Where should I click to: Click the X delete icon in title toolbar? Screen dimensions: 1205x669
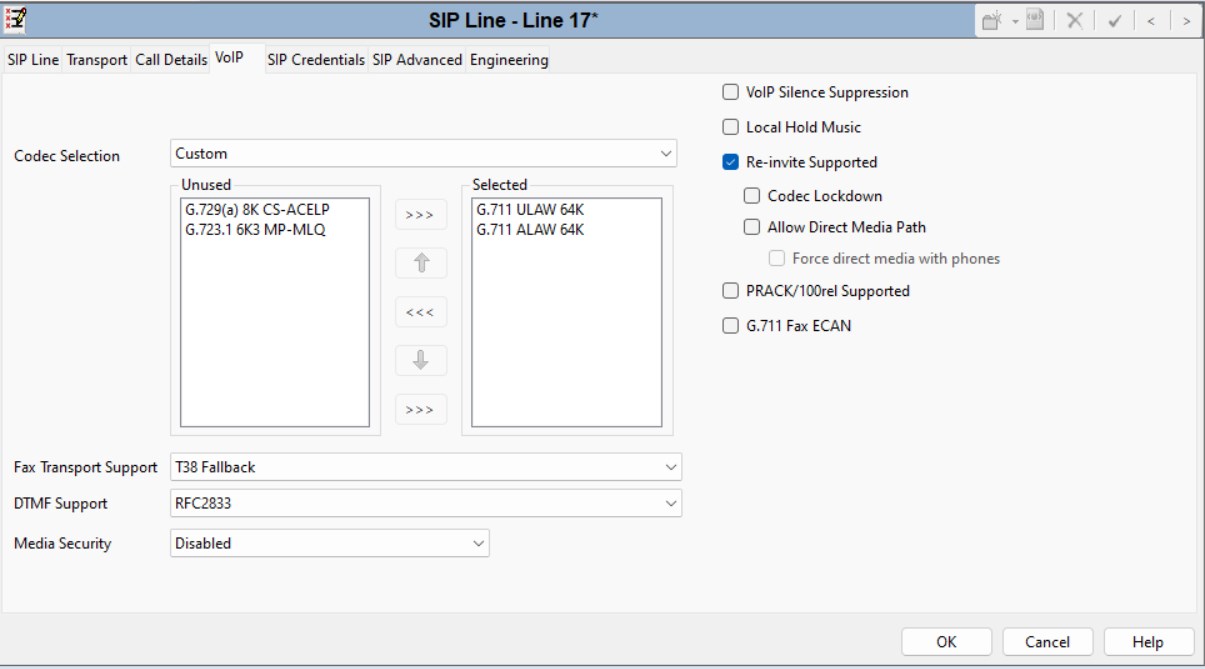pos(1074,21)
